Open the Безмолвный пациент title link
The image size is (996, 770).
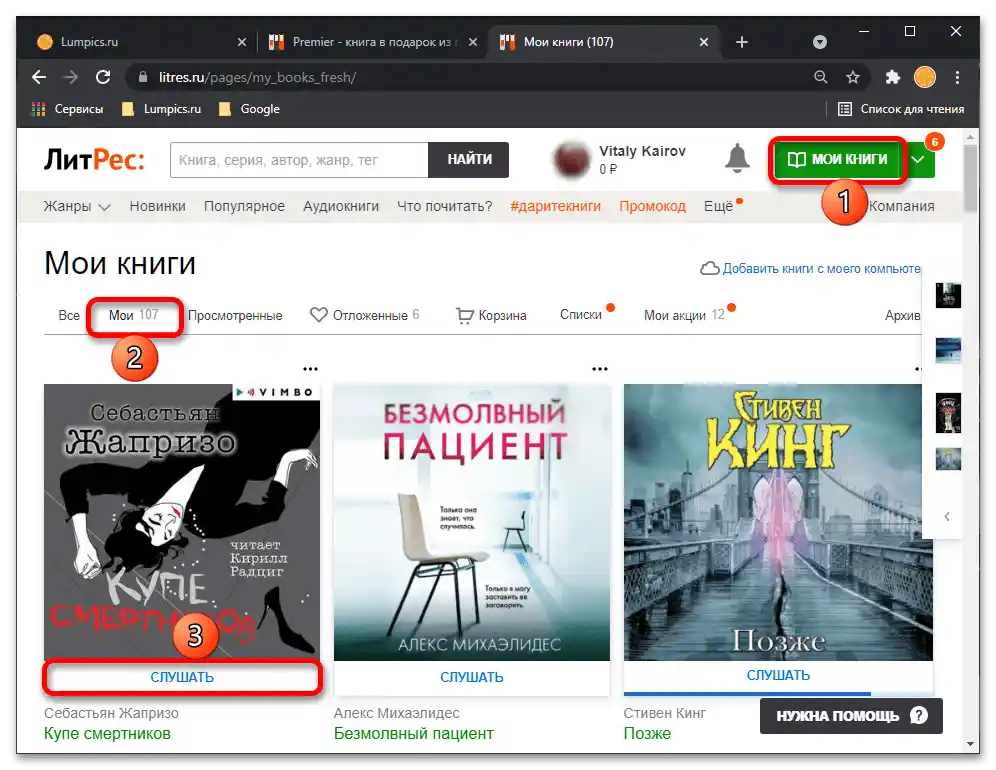414,734
